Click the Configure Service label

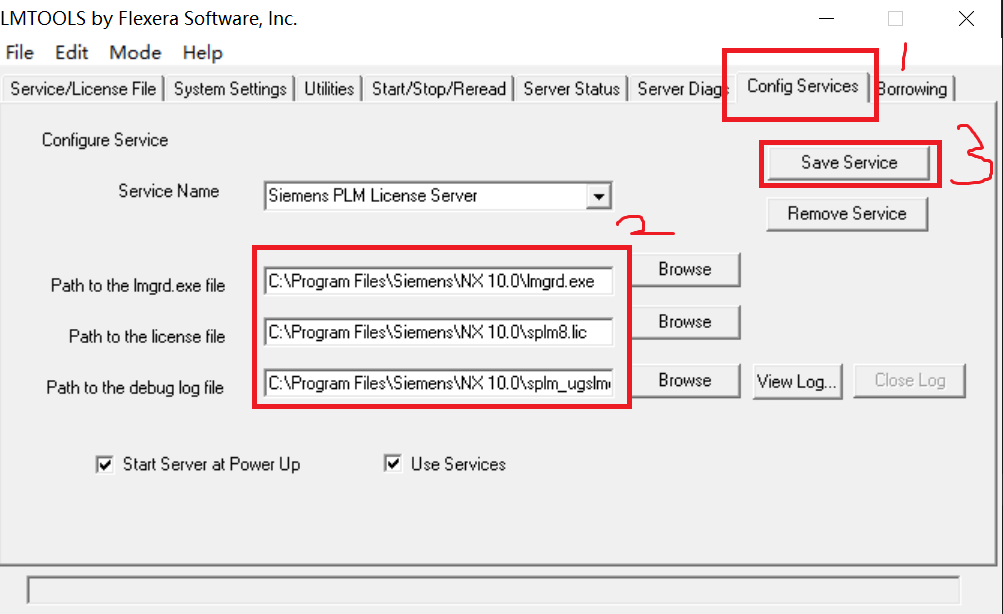point(105,140)
